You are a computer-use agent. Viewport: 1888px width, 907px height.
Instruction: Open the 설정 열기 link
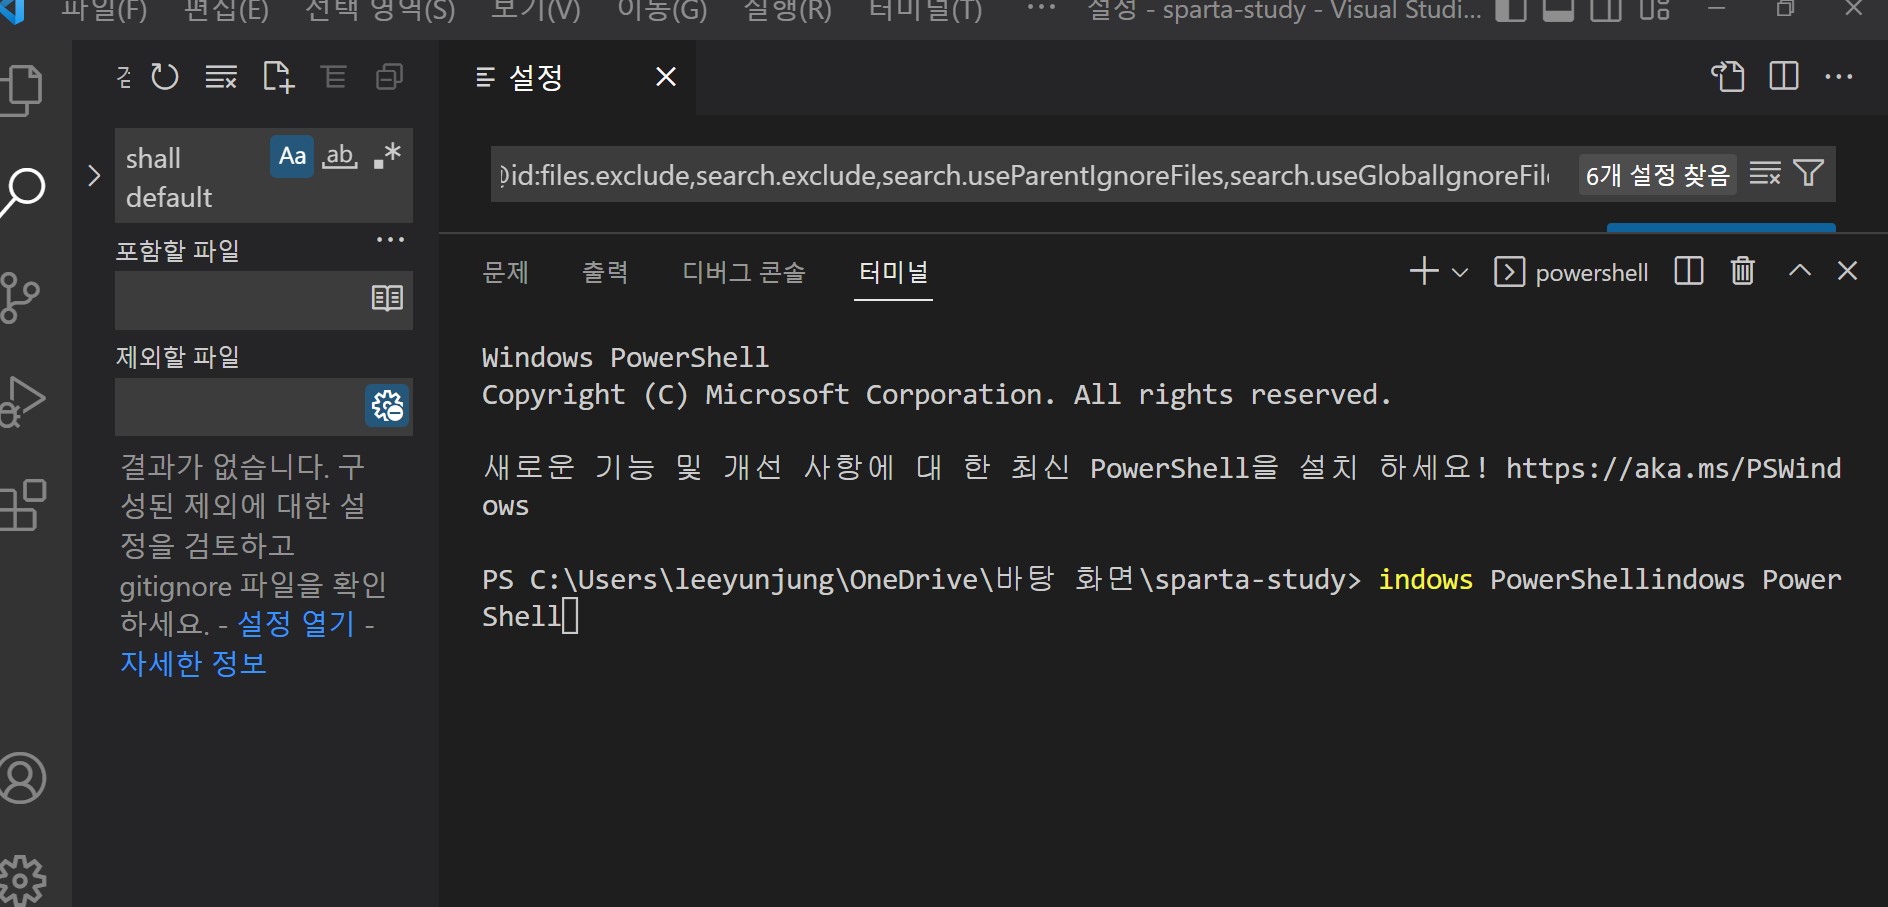296,624
